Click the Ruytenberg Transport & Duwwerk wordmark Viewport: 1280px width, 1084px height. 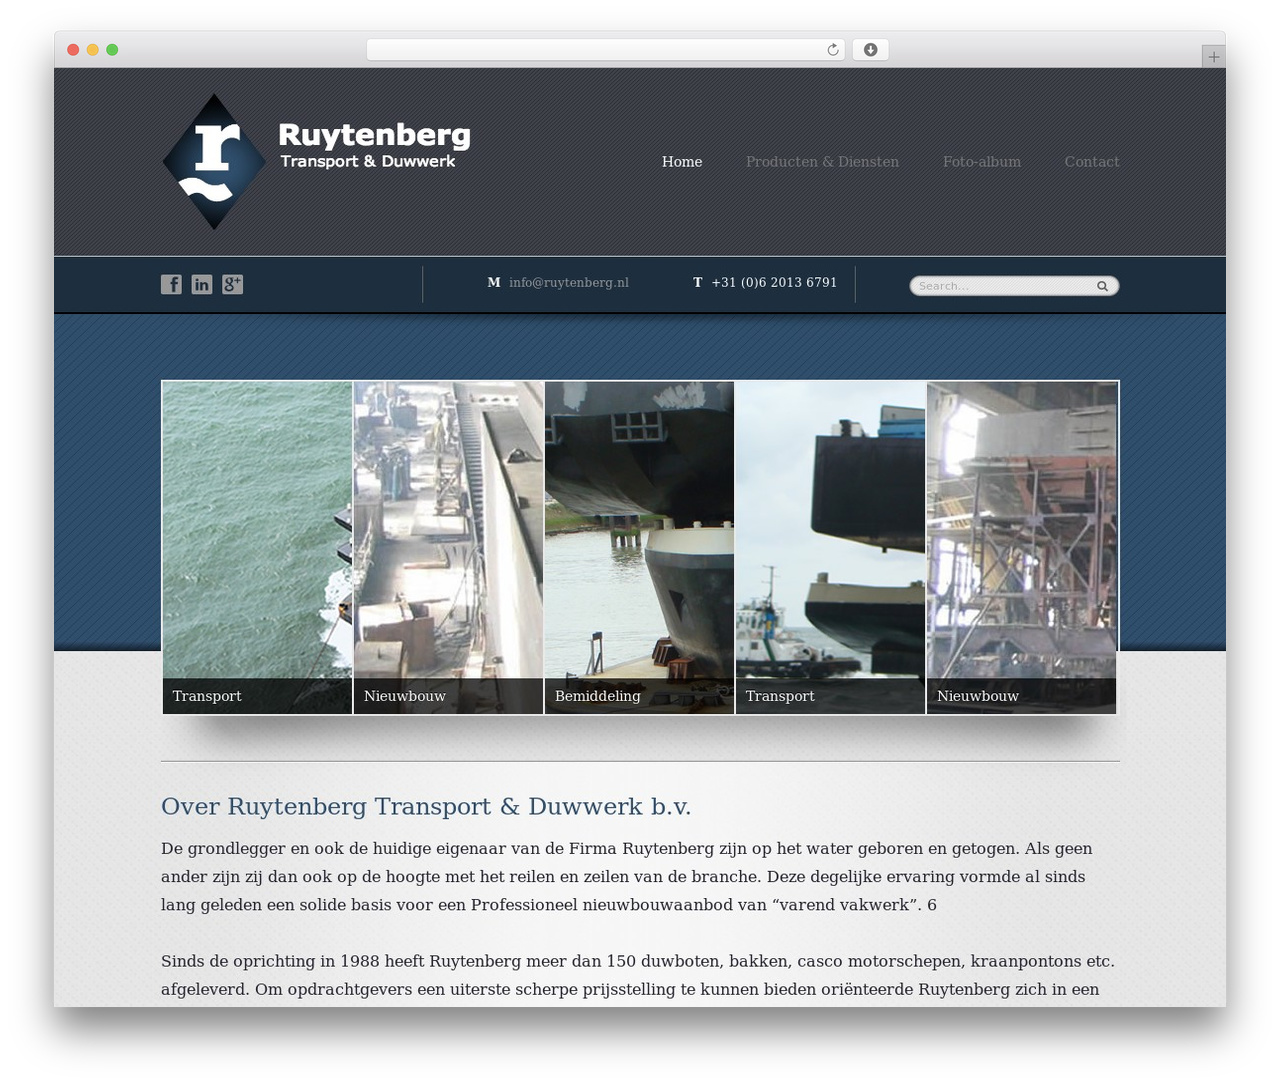point(374,145)
